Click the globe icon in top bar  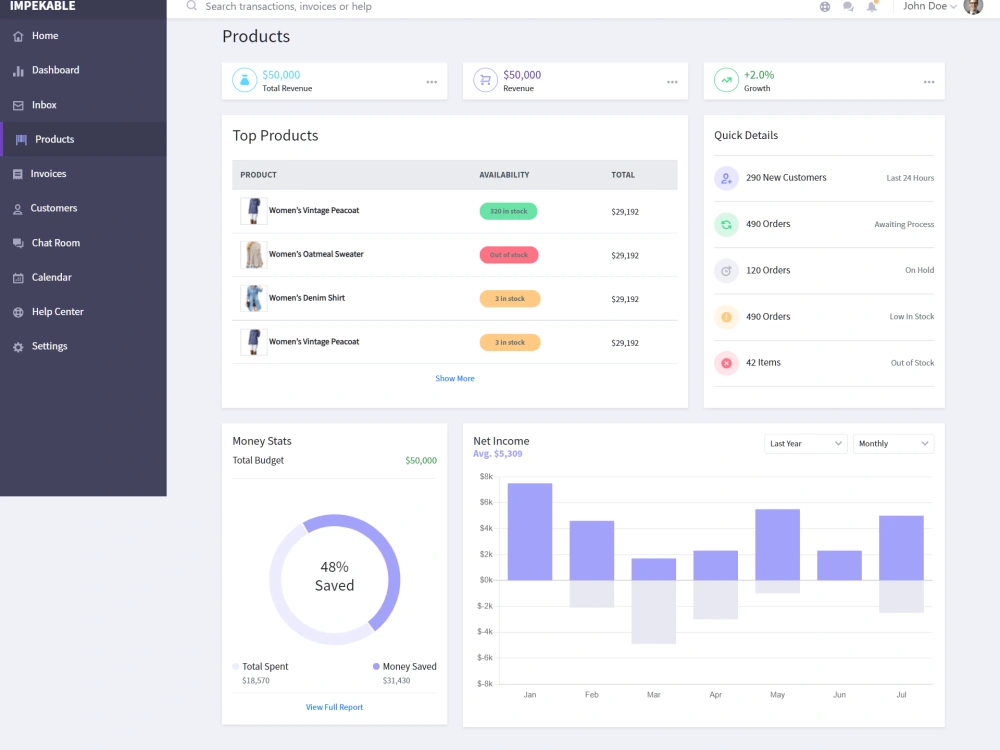pyautogui.click(x=825, y=6)
